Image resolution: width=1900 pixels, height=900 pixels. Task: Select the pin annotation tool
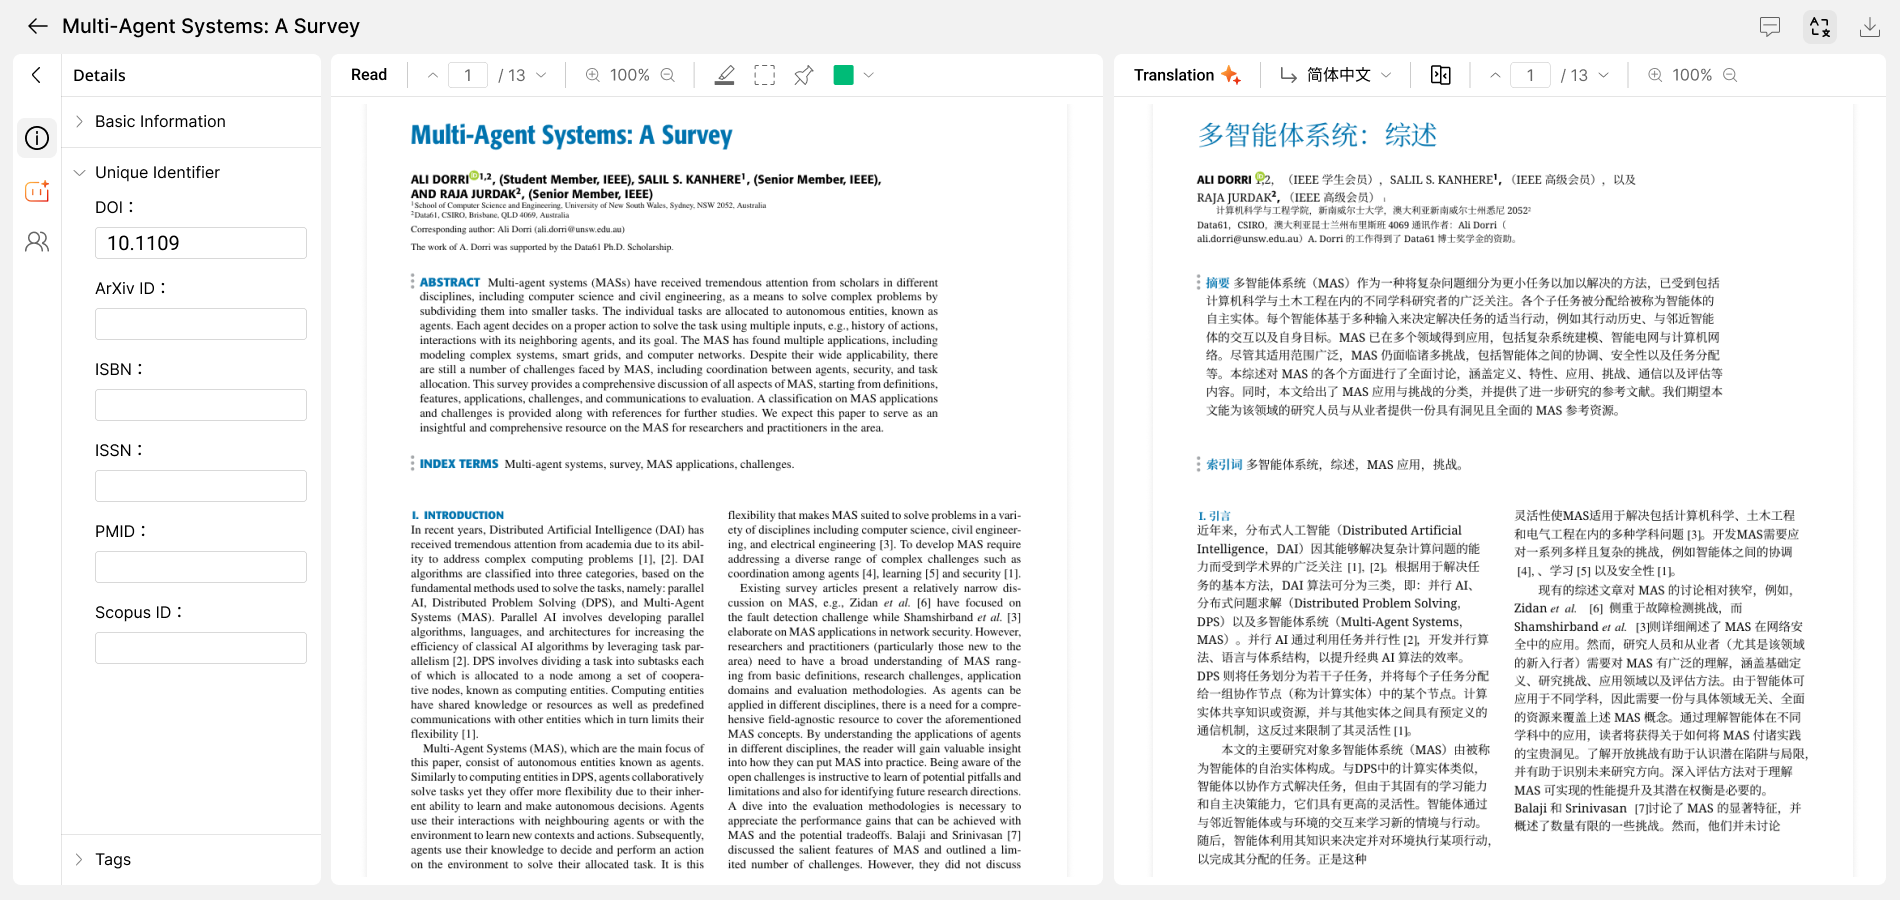pyautogui.click(x=804, y=75)
